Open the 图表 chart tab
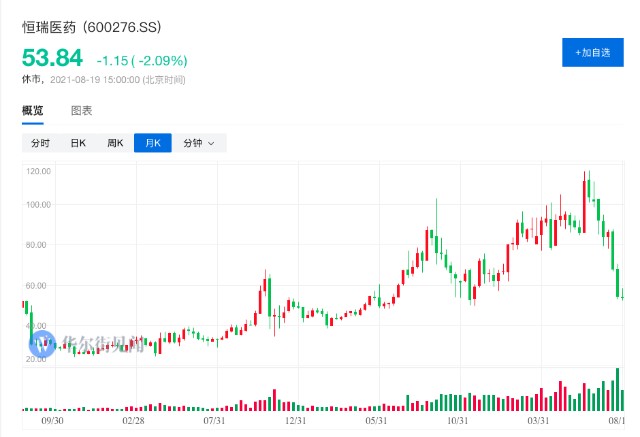The width and height of the screenshot is (640, 437). [82, 111]
